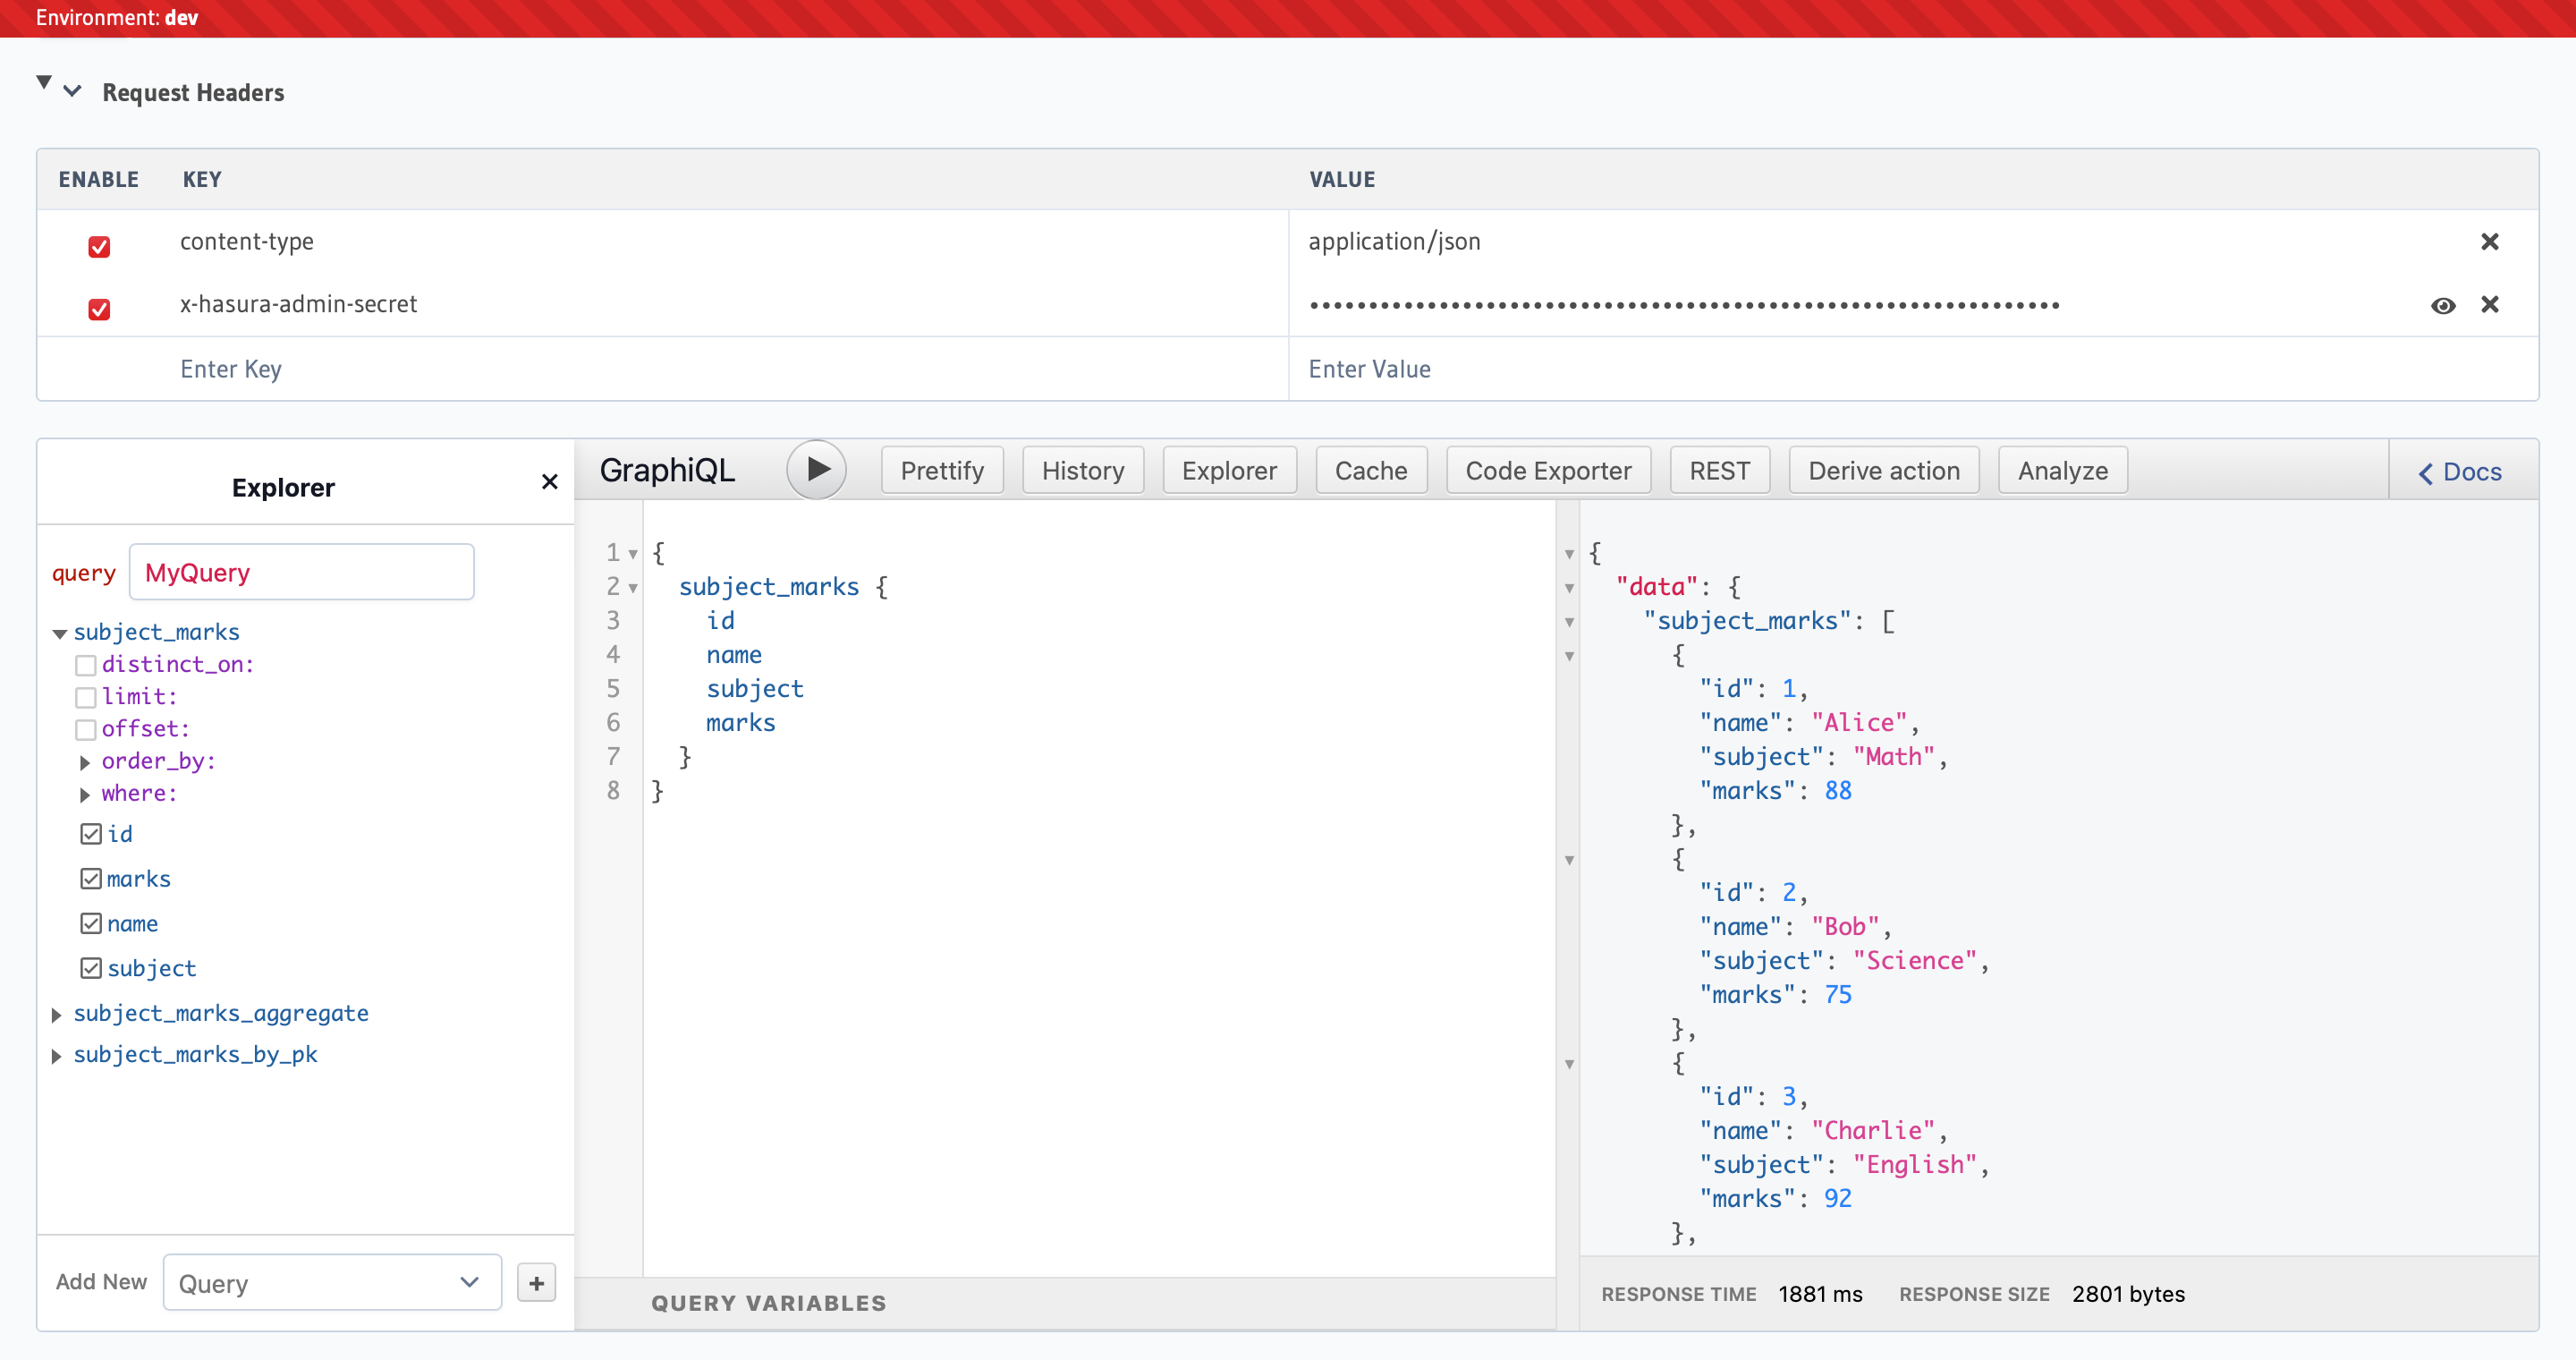Click the Prettify button
Viewport: 2576px width, 1360px height.
click(941, 471)
